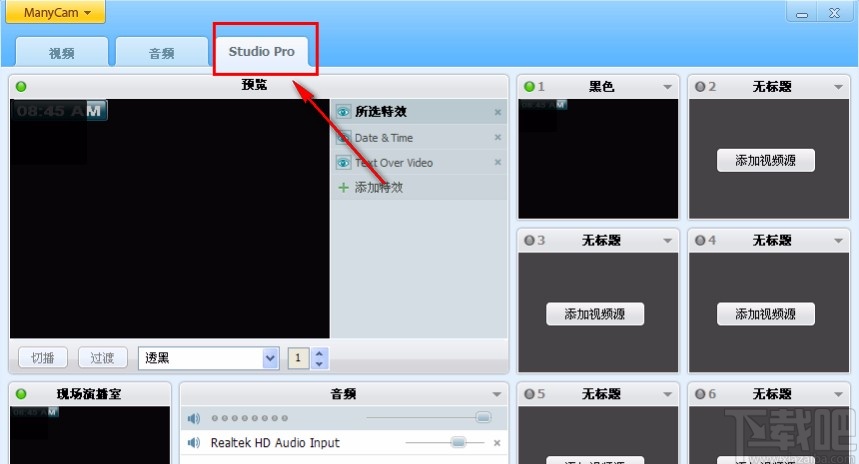This screenshot has width=859, height=464.
Task: Select the Realtek HD Audio Input label
Action: 275,443
